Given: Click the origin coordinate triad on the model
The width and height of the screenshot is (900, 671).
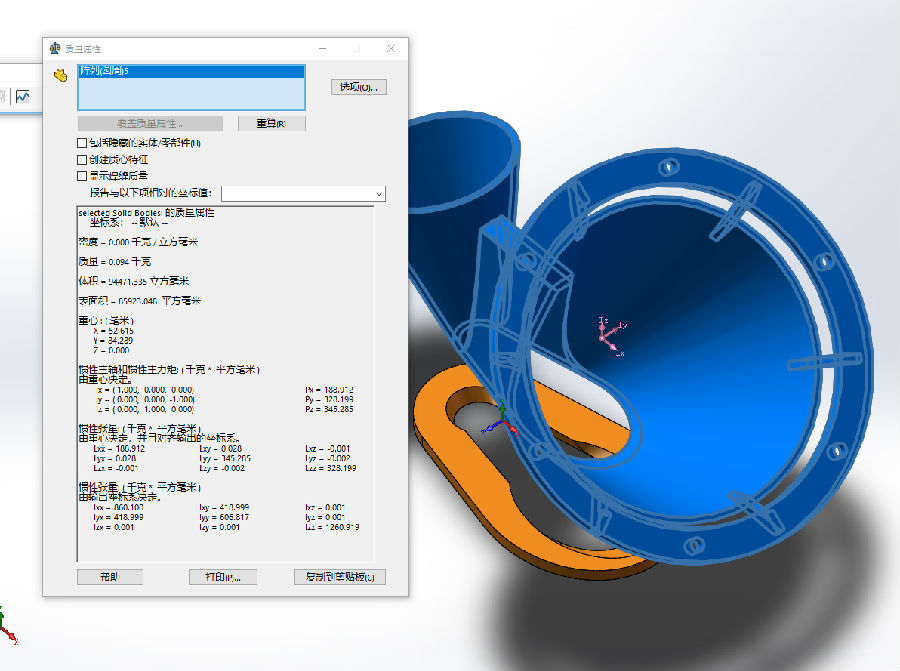Looking at the screenshot, I should [x=502, y=422].
